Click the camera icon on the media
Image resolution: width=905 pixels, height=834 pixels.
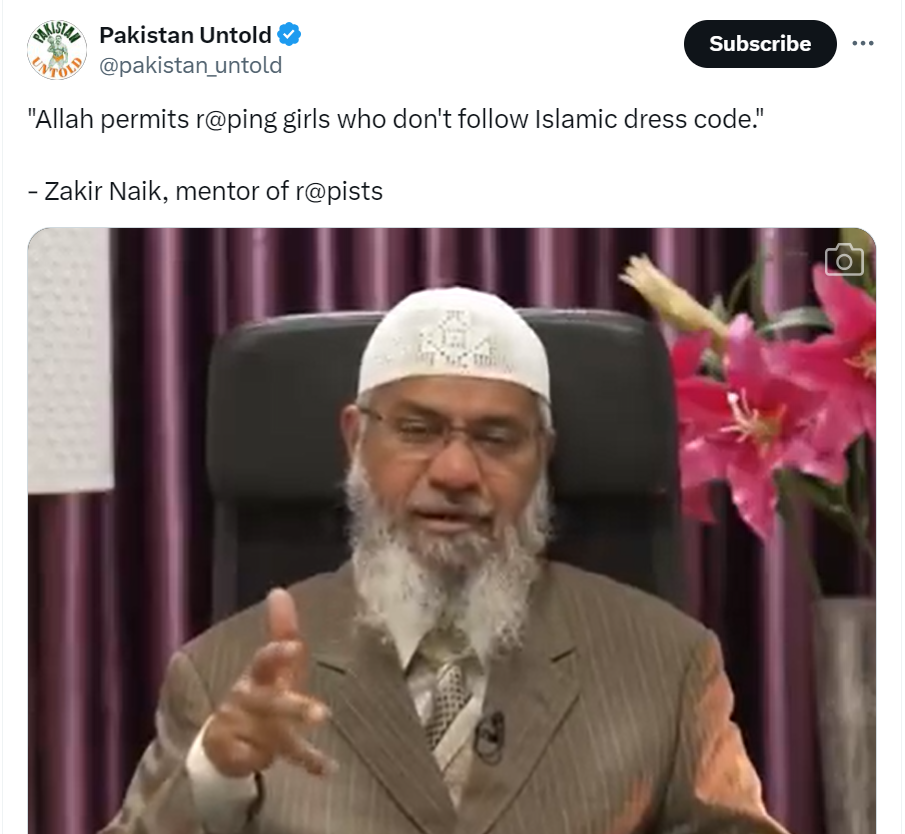(x=844, y=260)
